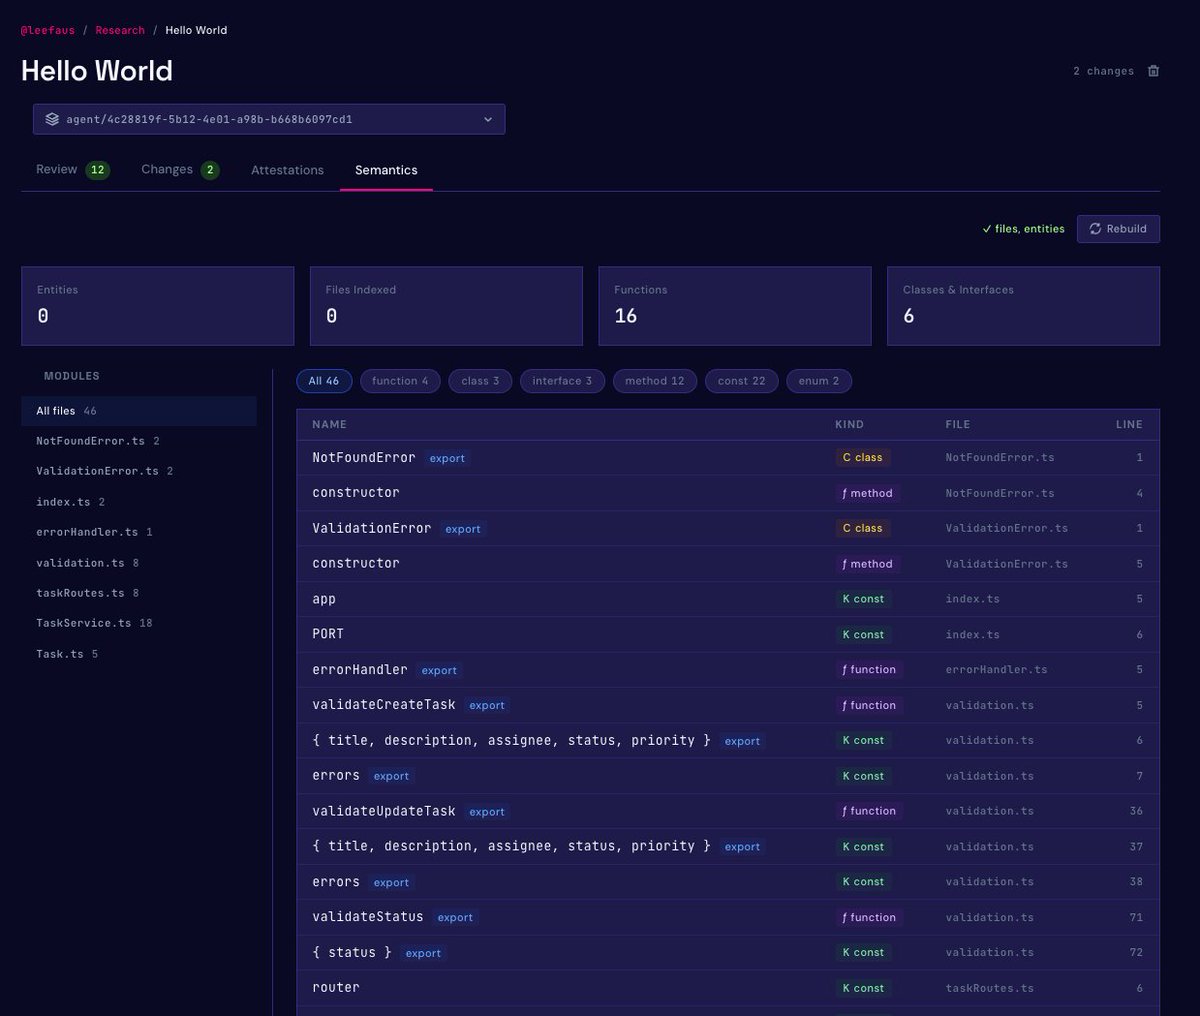
Task: Open the Attestations tab
Action: tap(287, 170)
